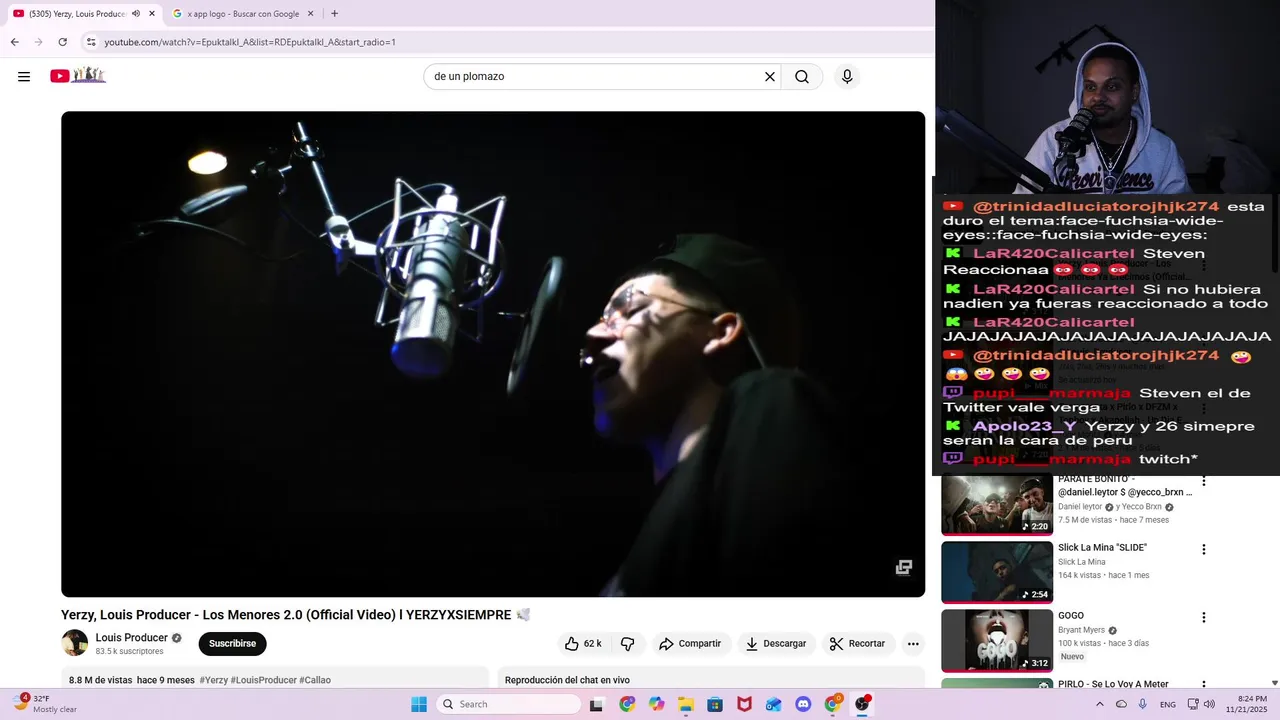Clear the search box with the X
The image size is (1280, 720).
770,77
